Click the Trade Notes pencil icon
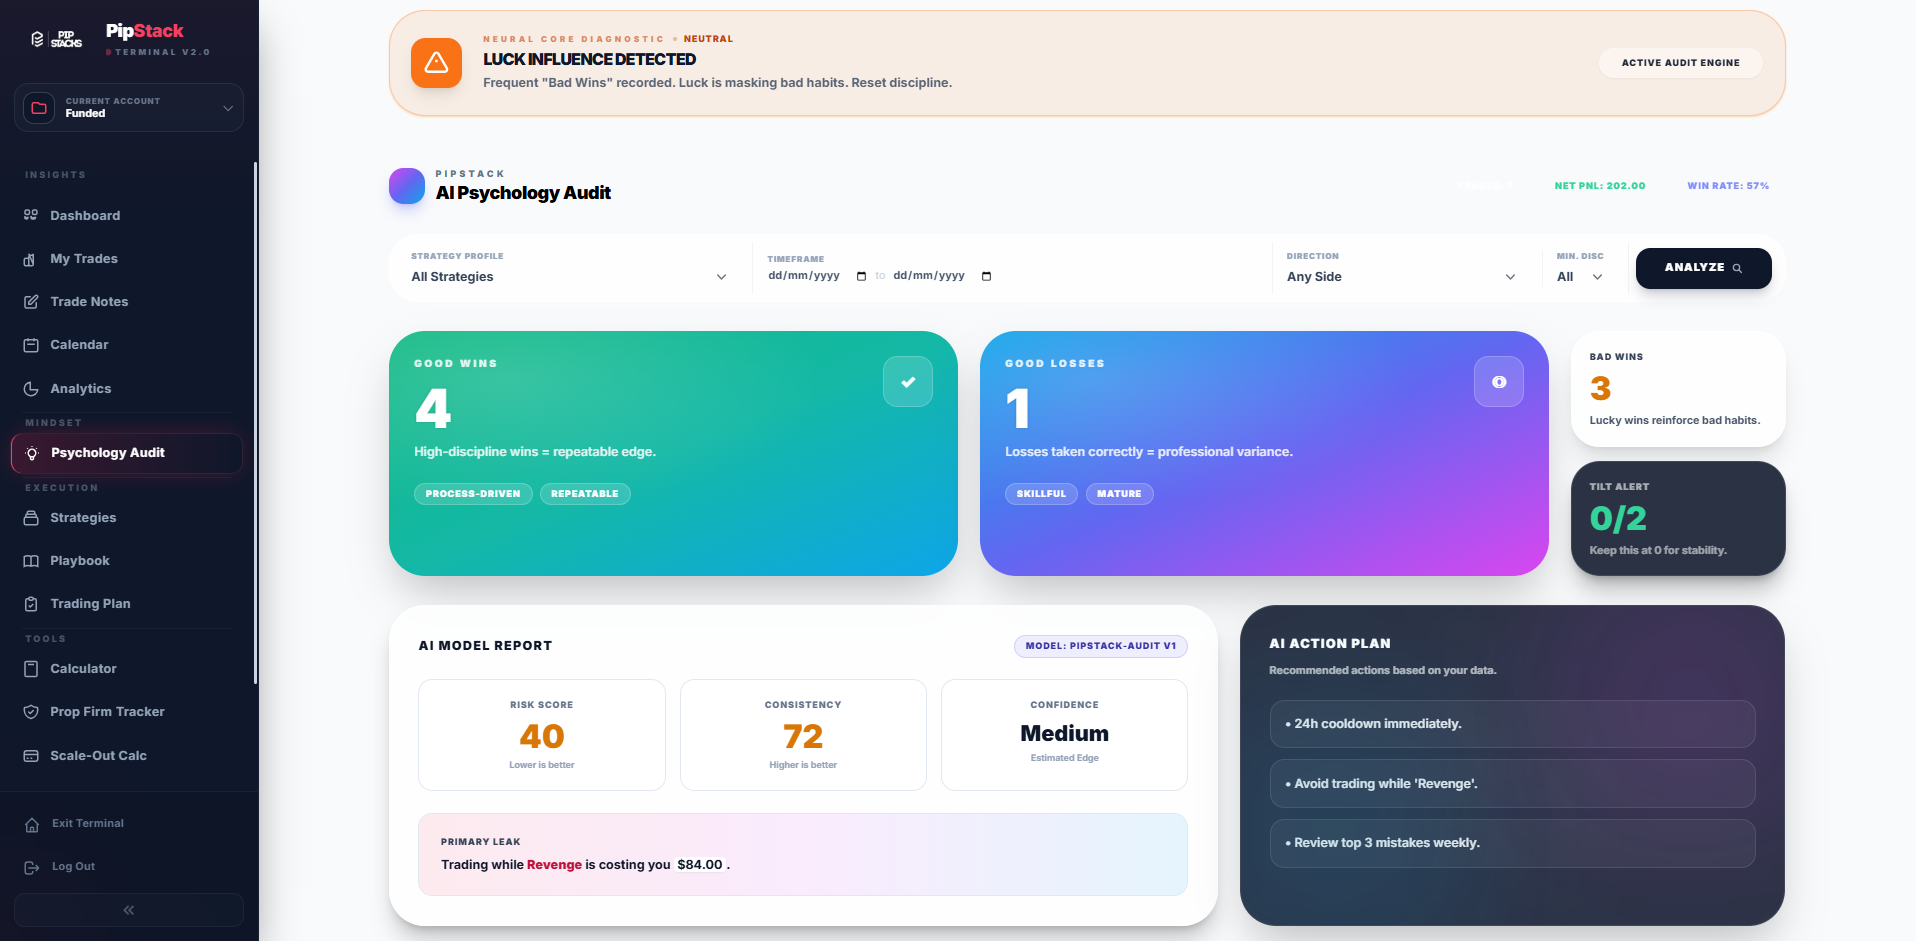The image size is (1916, 941). 31,302
